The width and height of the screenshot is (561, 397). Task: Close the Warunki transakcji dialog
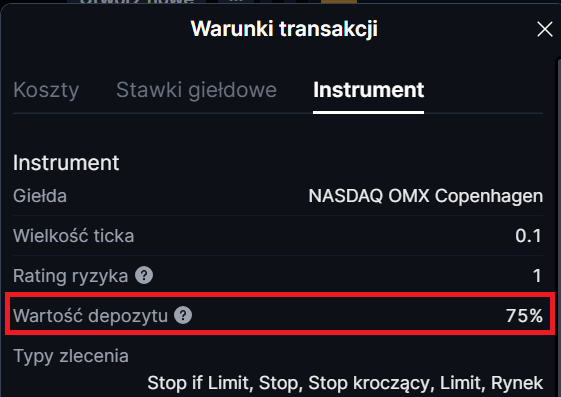[x=545, y=29]
